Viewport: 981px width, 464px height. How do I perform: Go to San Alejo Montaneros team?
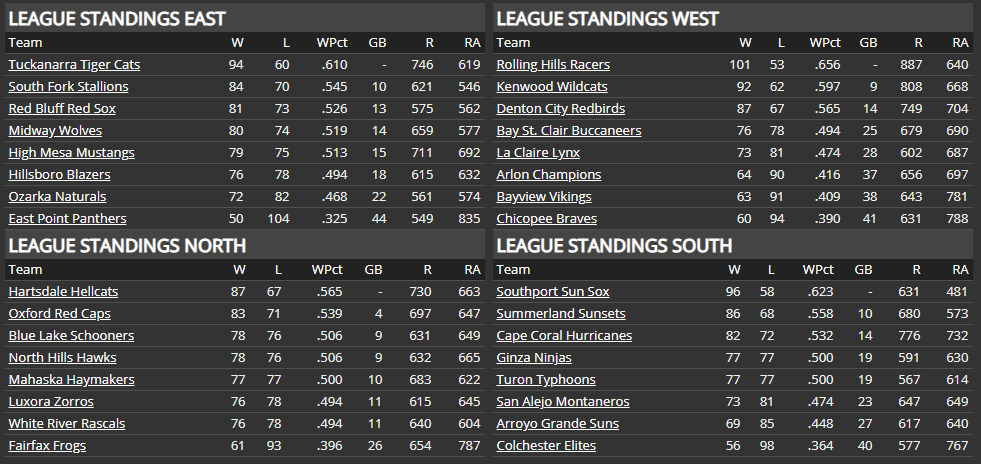click(563, 402)
